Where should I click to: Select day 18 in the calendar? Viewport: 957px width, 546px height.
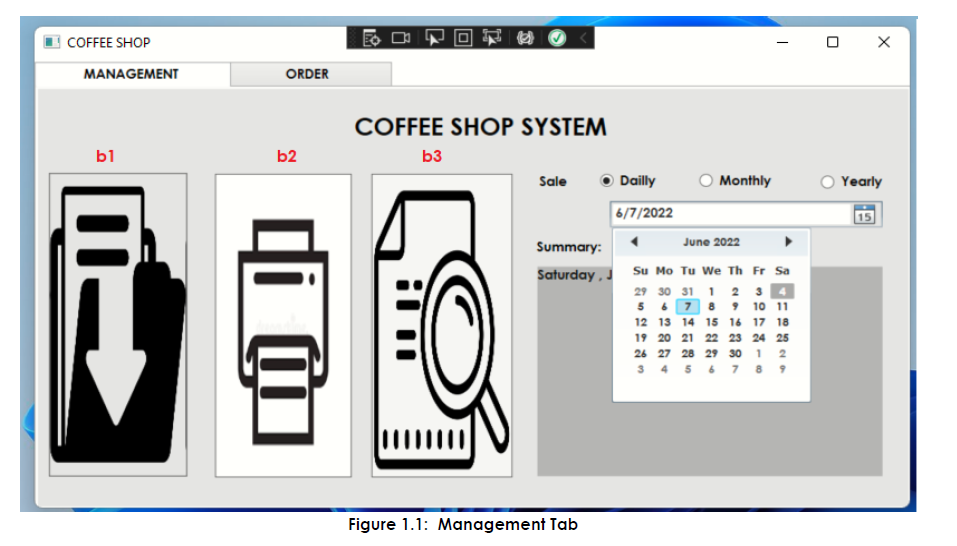(x=782, y=322)
